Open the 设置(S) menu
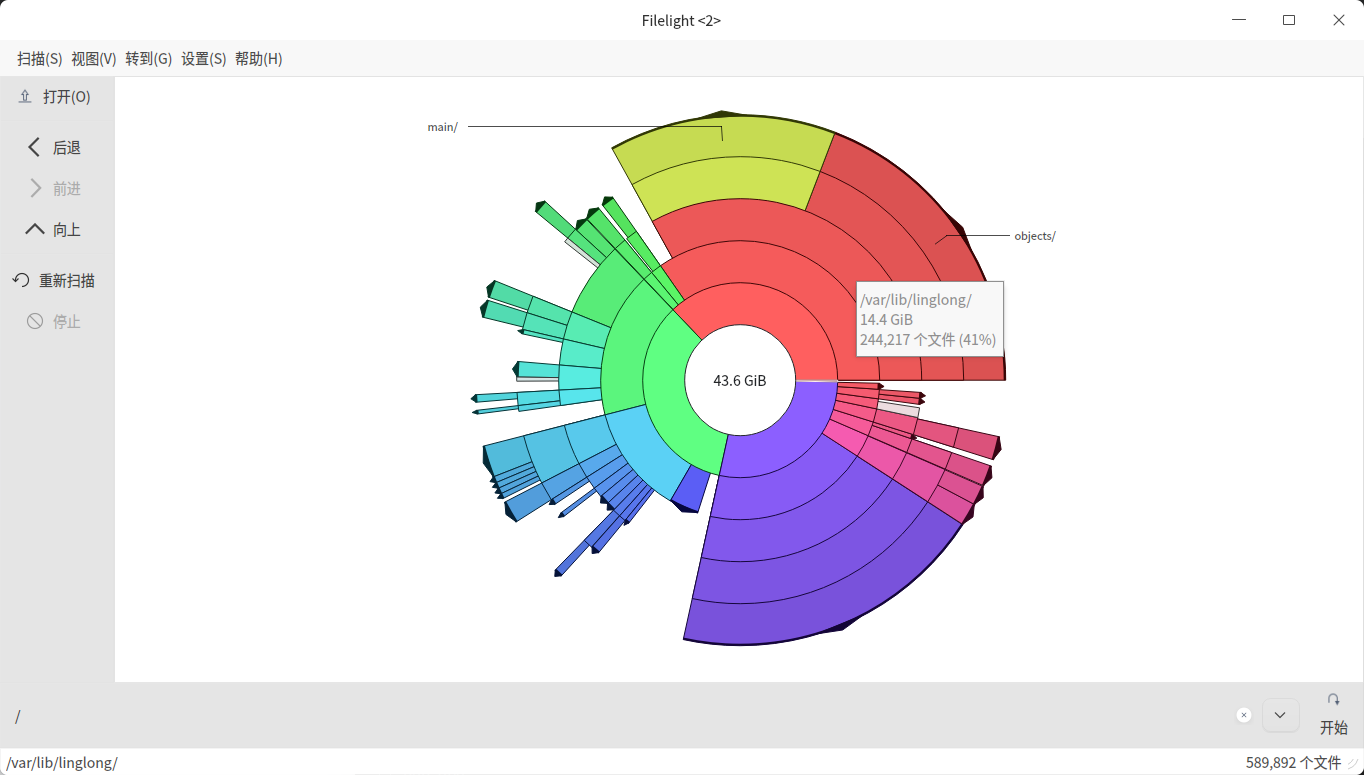1364x775 pixels. [x=204, y=59]
